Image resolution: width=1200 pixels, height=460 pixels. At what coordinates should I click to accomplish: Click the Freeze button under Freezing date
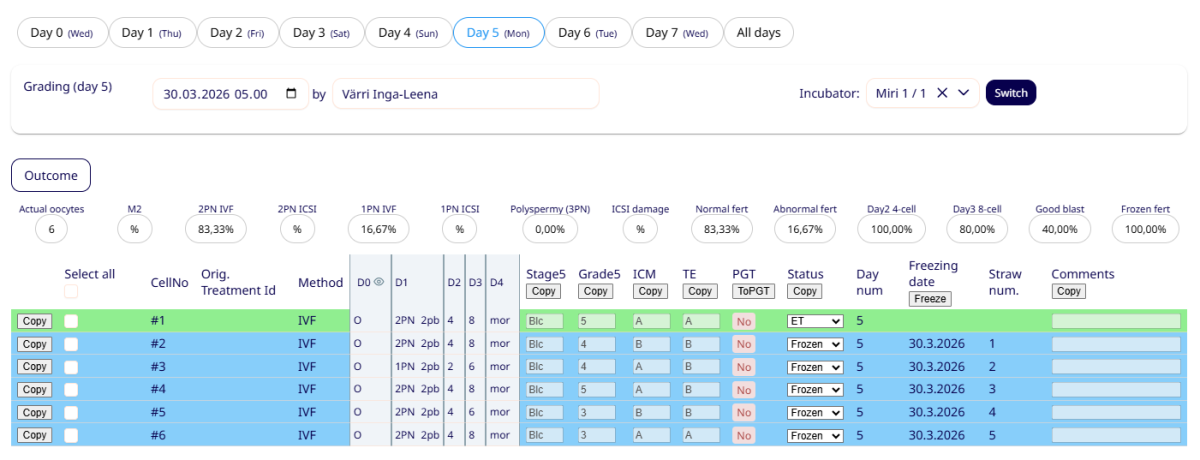(929, 298)
